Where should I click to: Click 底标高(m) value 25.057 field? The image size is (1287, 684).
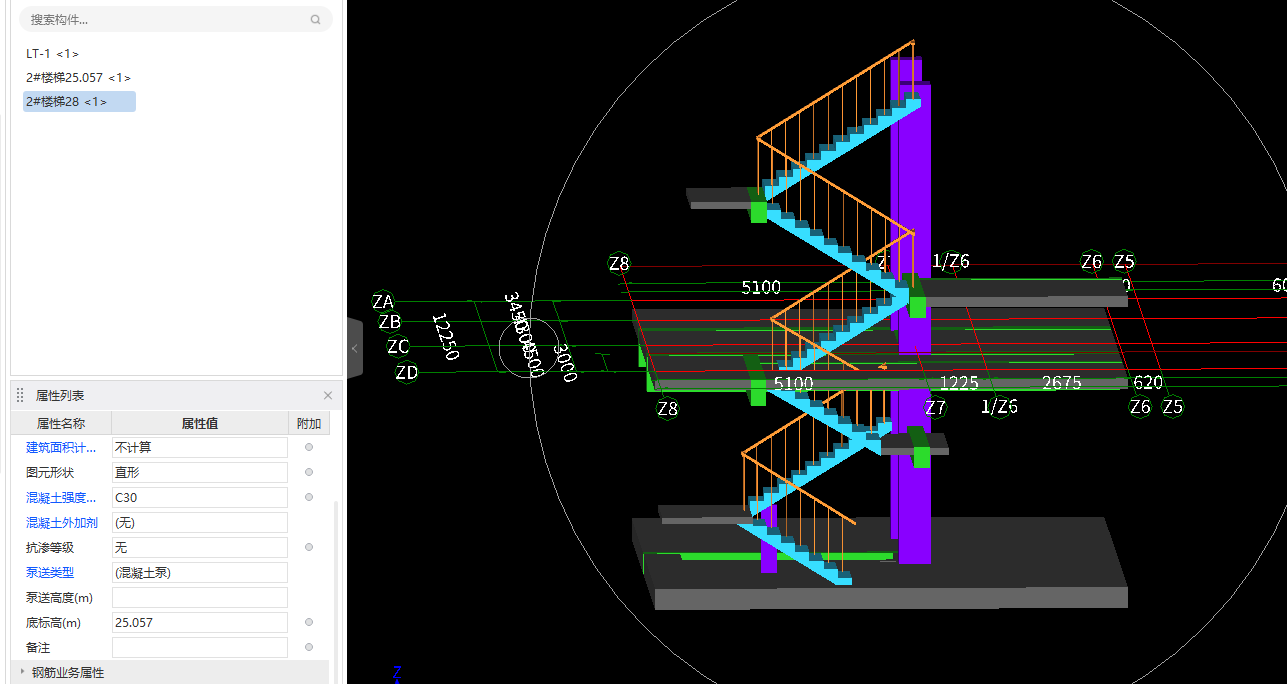click(200, 623)
